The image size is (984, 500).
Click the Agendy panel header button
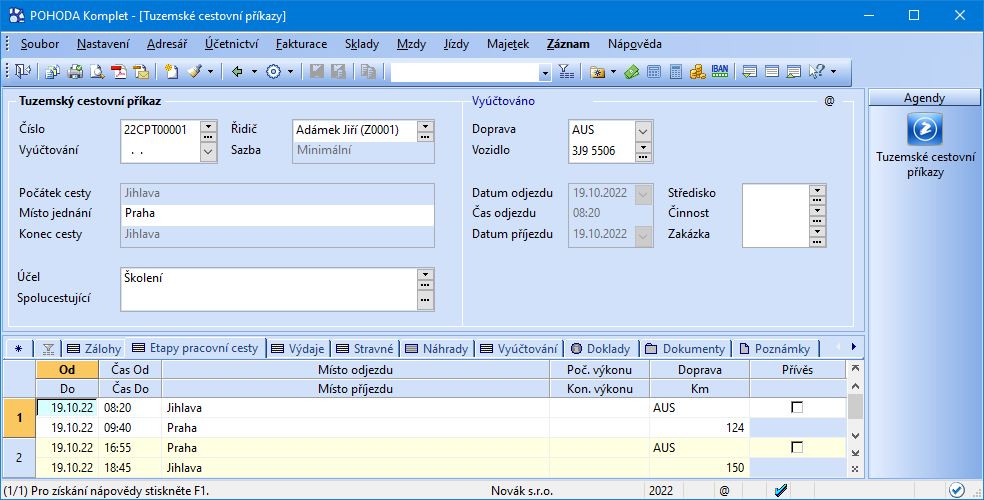pos(924,98)
